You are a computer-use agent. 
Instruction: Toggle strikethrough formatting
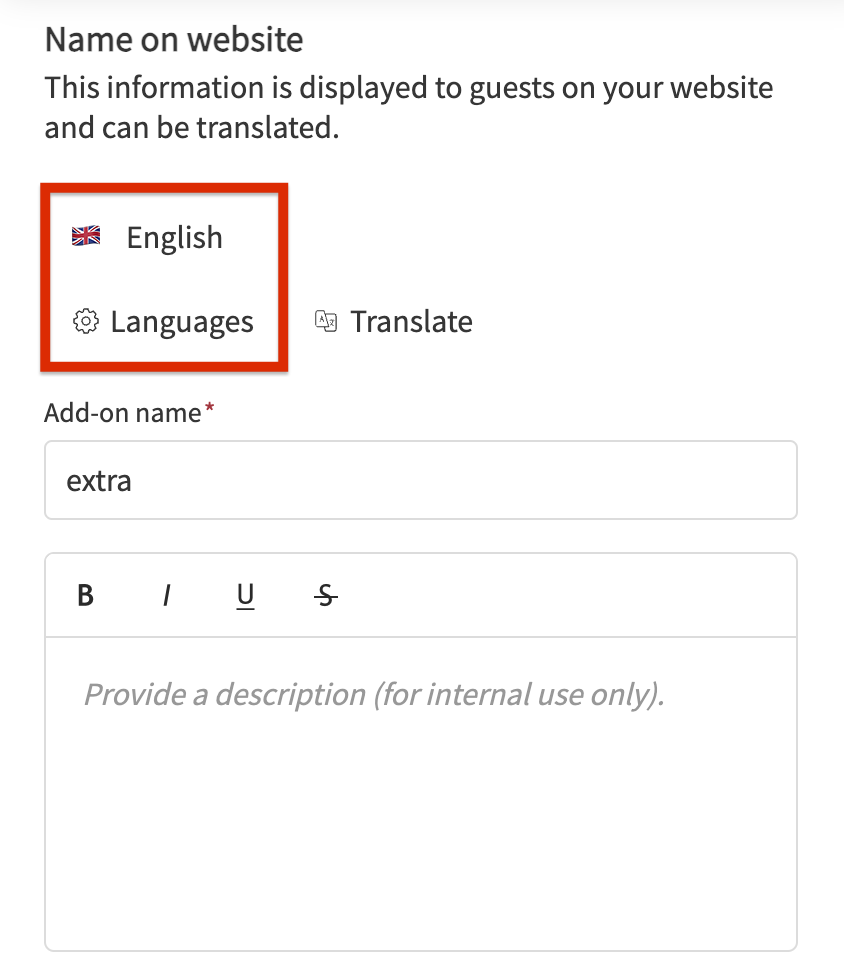pyautogui.click(x=325, y=596)
